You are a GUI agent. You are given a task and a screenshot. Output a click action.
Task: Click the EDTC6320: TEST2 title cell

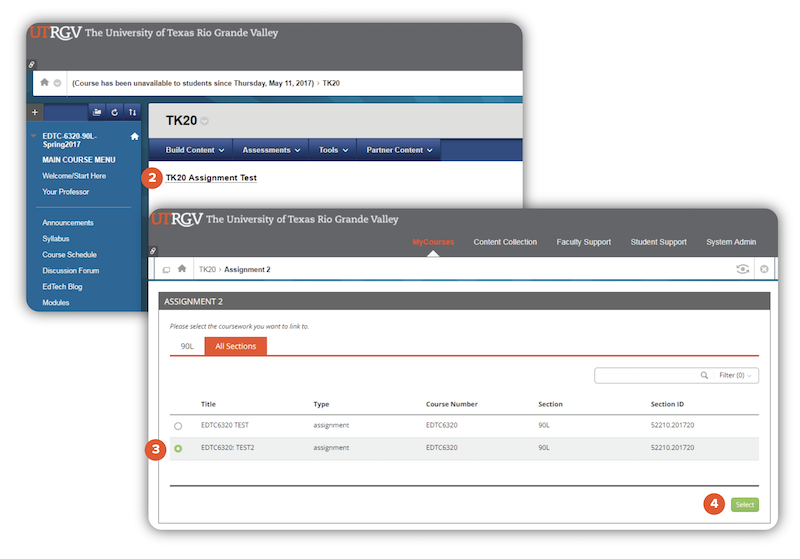228,447
